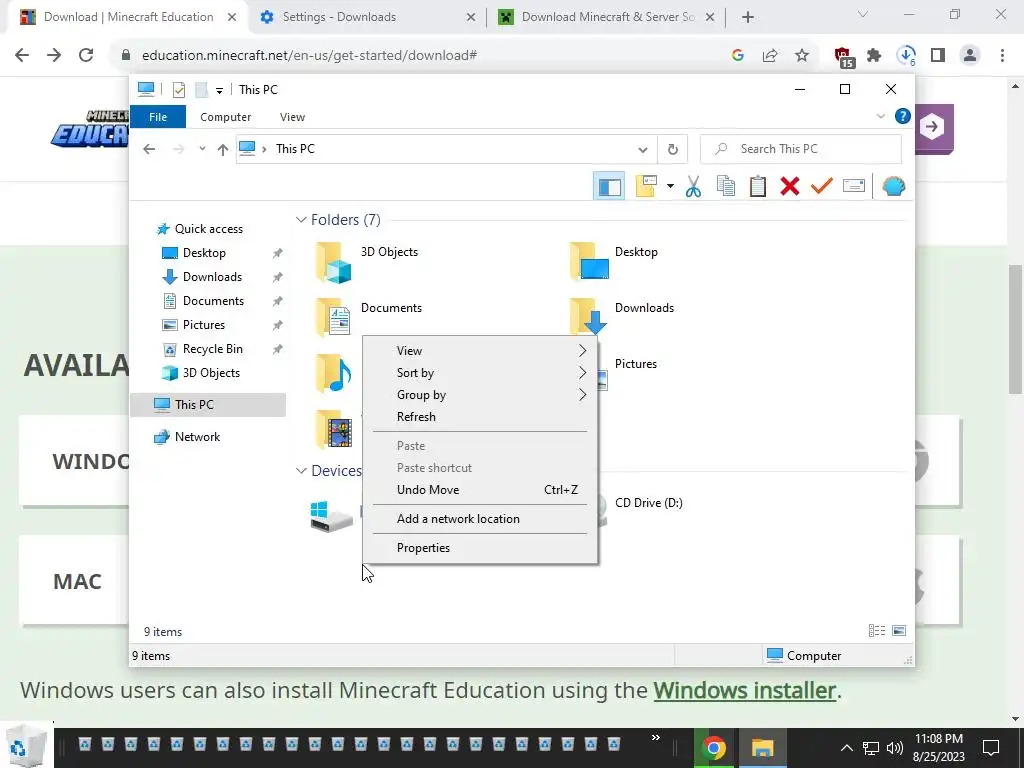Open a new Chrome tab

[748, 18]
